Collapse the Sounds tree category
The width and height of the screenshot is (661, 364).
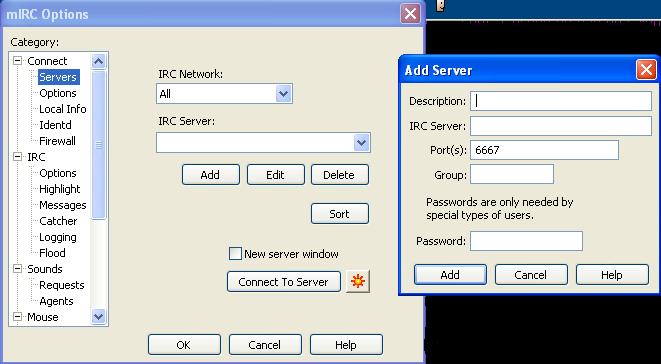pos(17,269)
